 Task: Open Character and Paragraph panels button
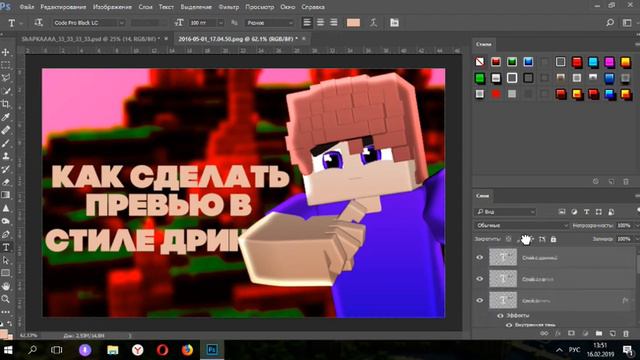[394, 23]
